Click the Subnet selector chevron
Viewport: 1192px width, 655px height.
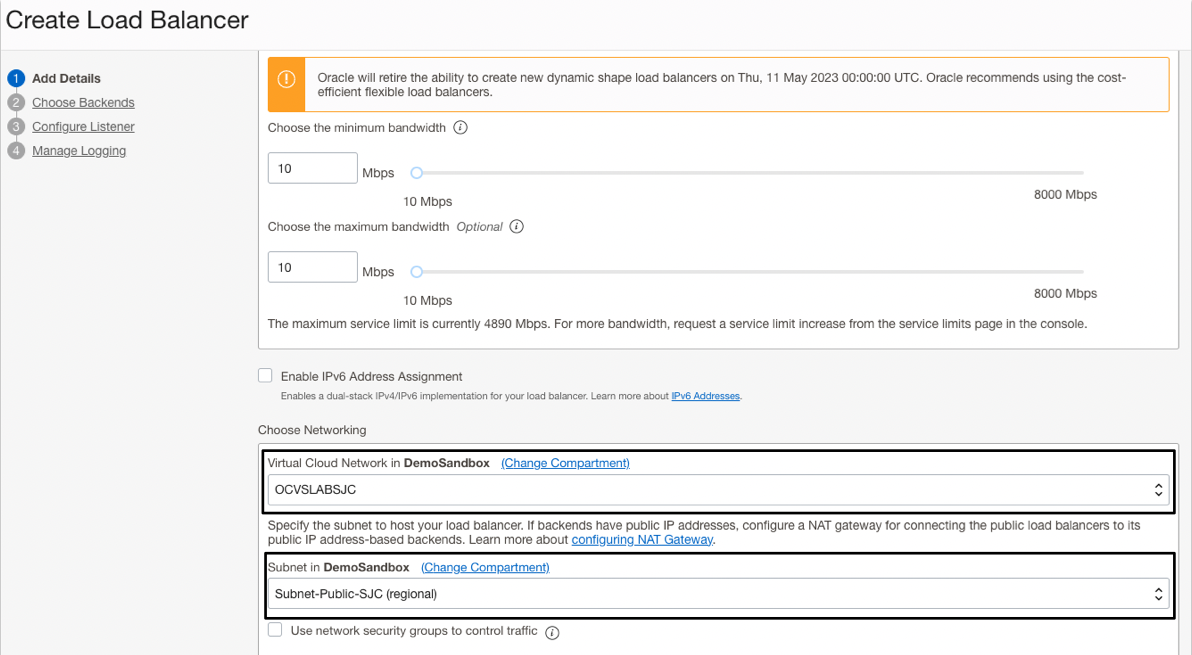(1158, 594)
